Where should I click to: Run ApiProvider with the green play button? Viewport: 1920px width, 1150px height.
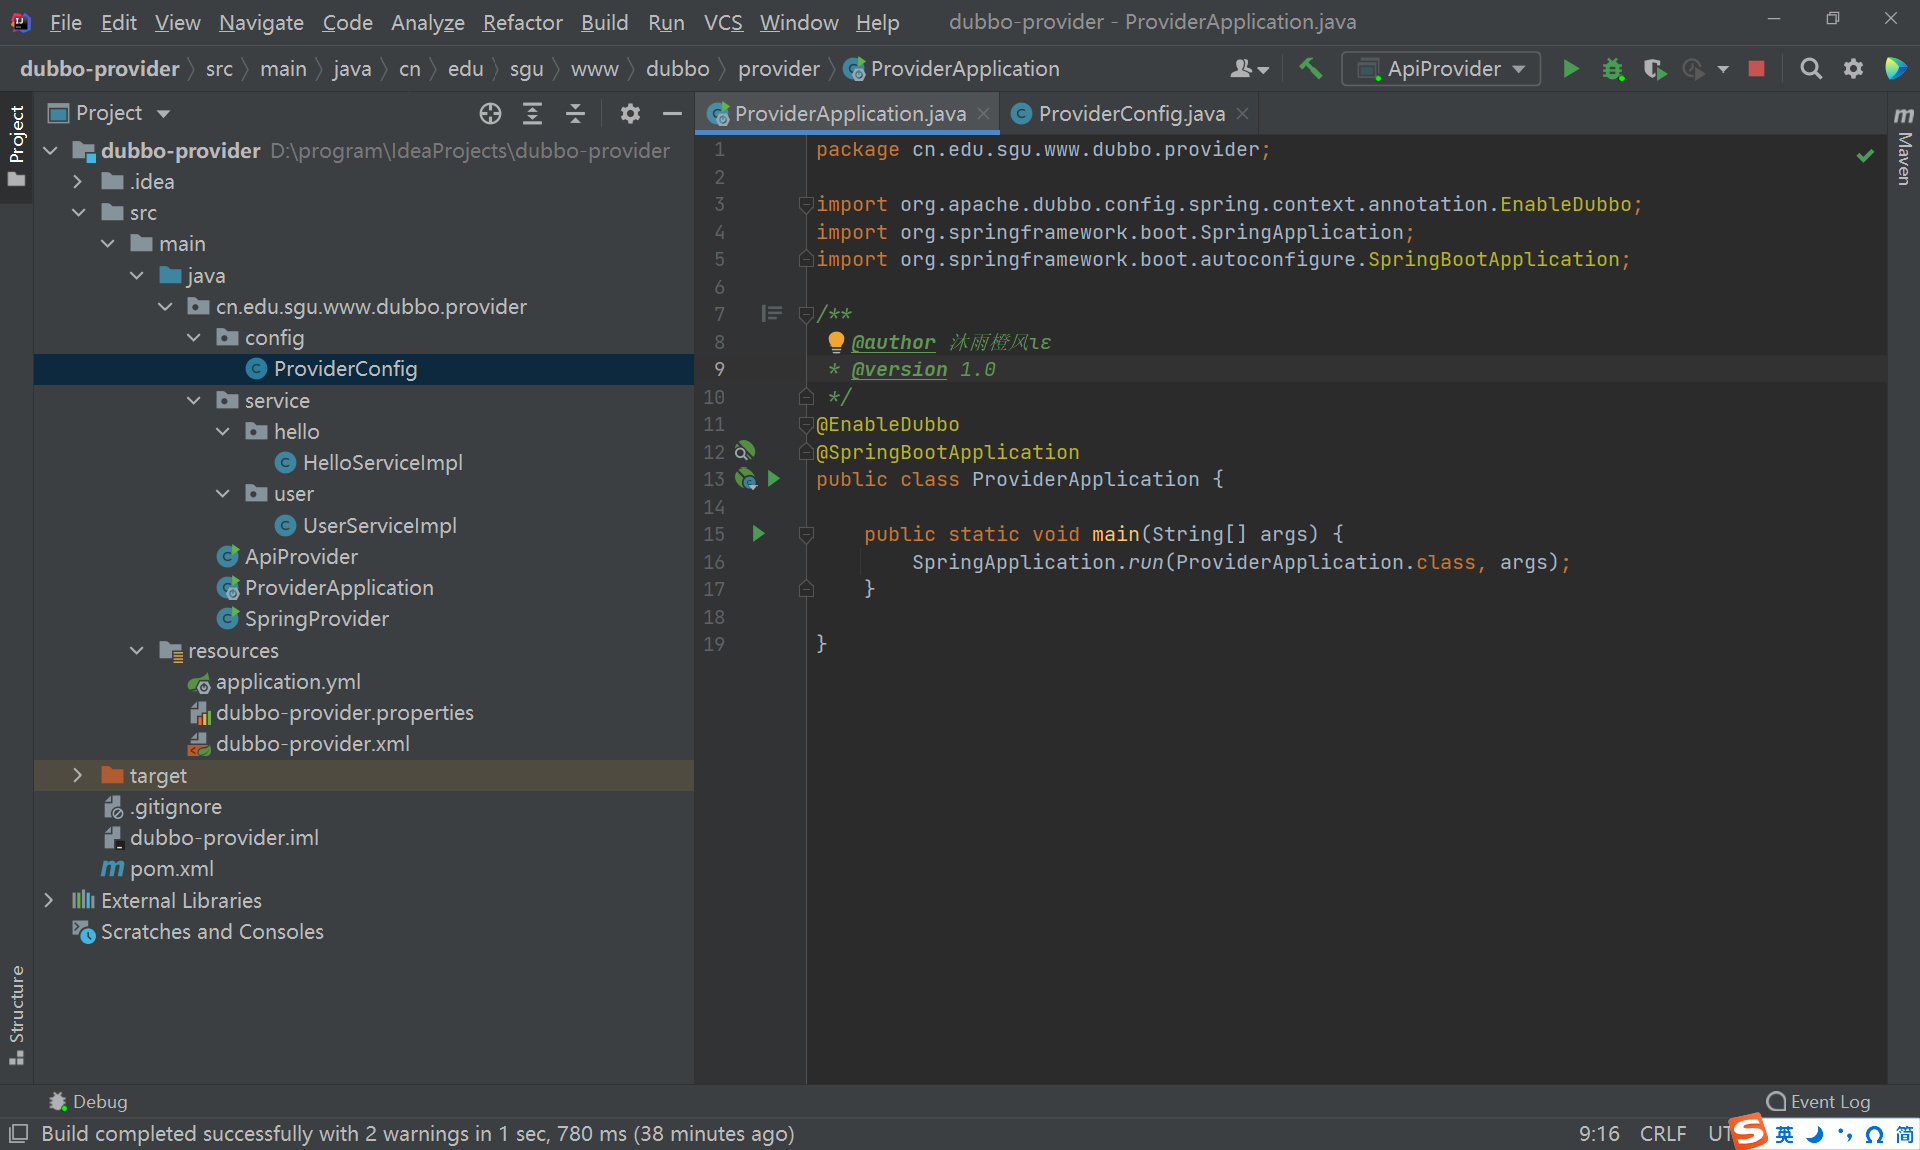[1571, 68]
